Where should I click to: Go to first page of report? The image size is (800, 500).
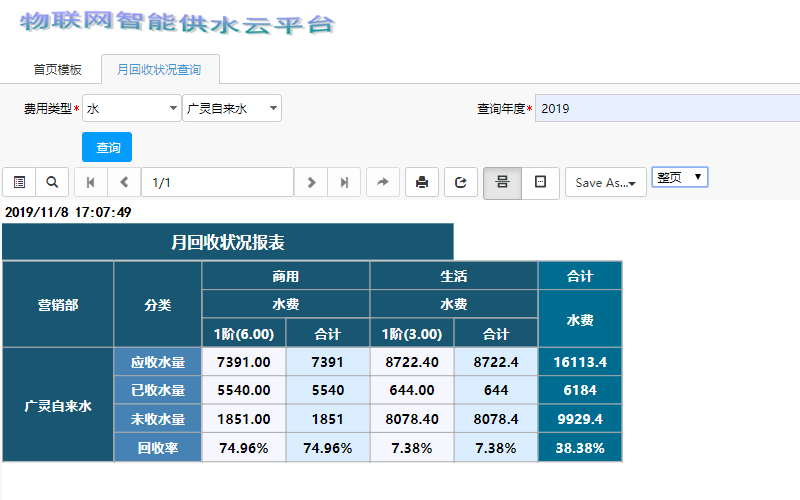tap(91, 182)
